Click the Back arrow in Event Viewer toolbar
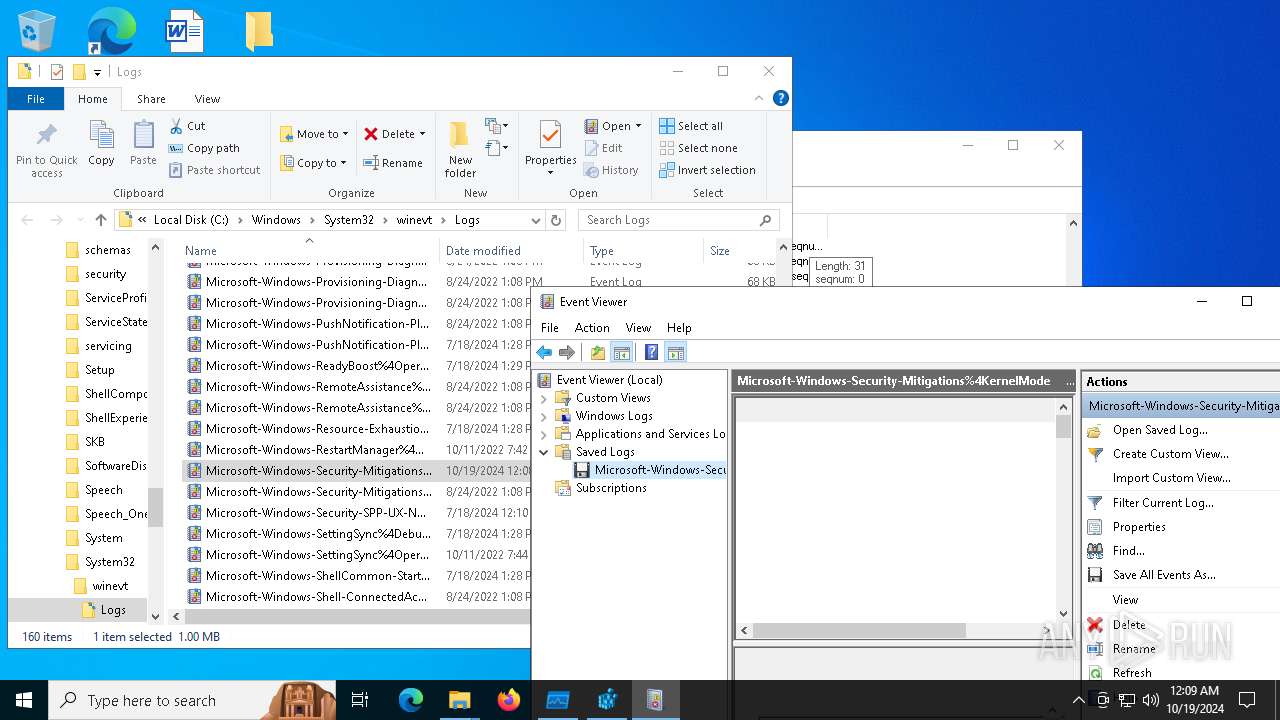Image resolution: width=1280 pixels, height=720 pixels. (x=544, y=352)
